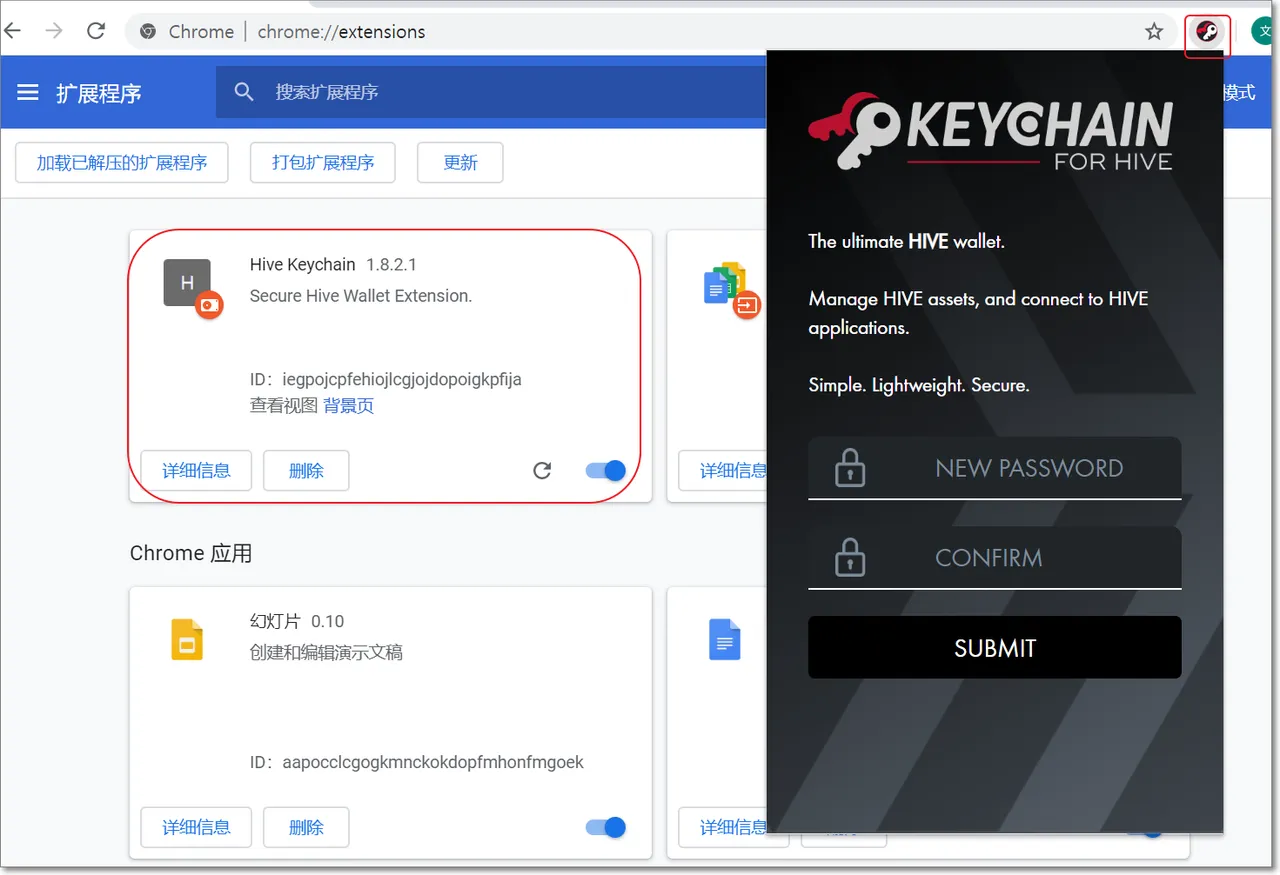1280x875 pixels.
Task: Click "Secure Hive Wallet Extension." description
Action: 361,296
